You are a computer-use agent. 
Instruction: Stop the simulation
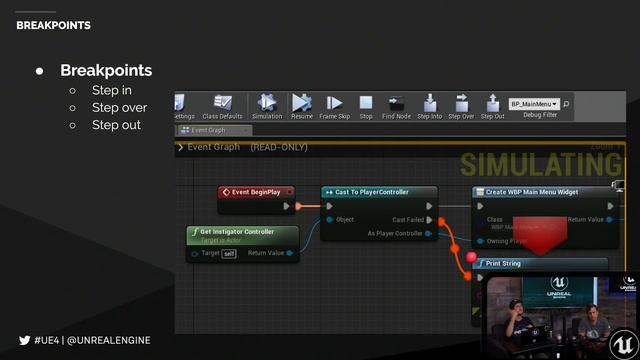366,107
